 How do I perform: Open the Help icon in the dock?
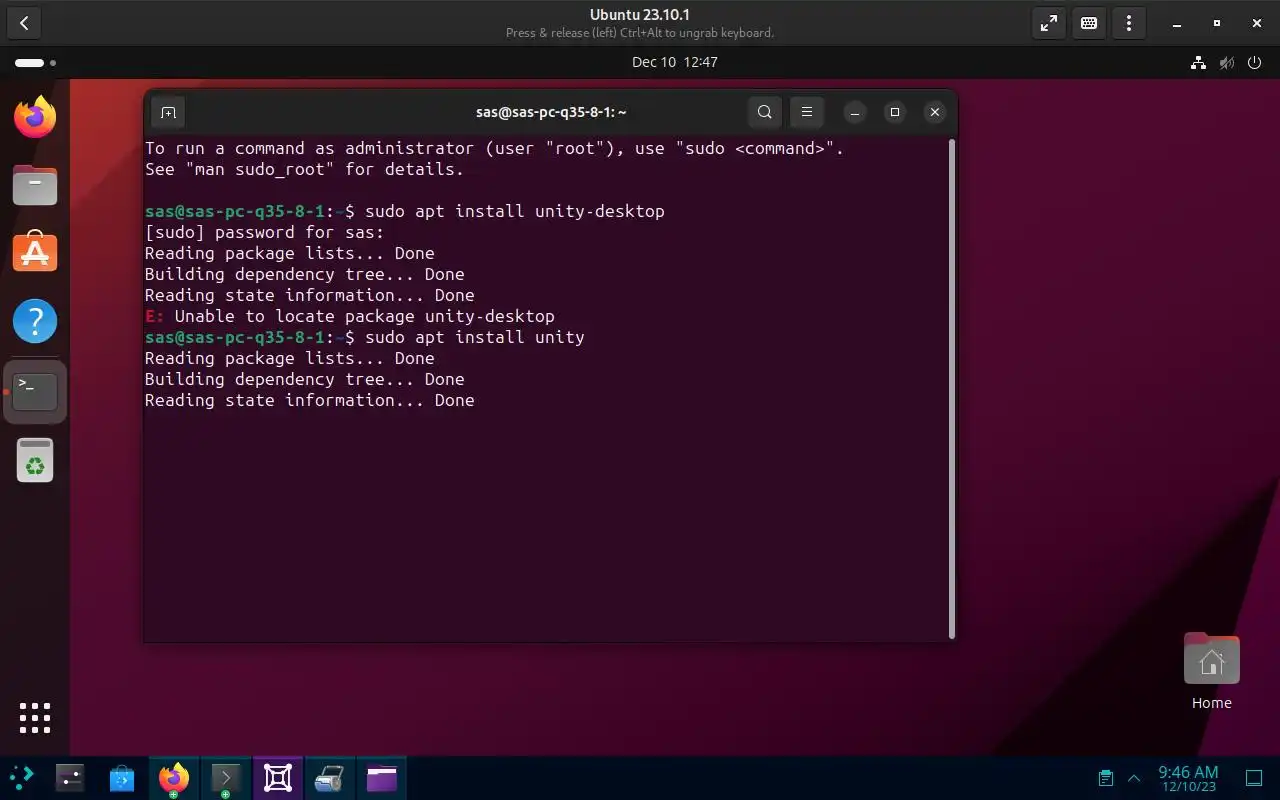35,321
